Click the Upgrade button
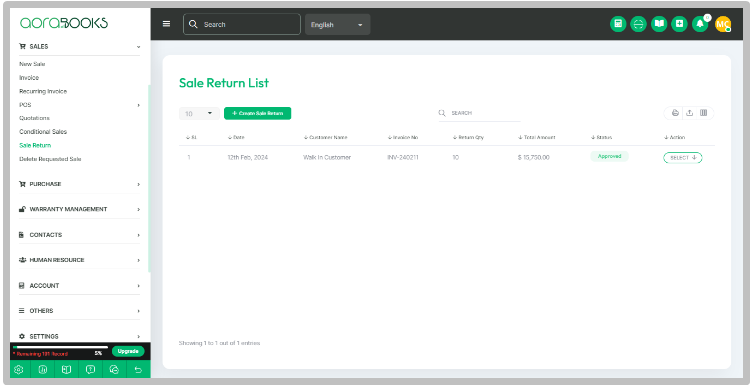Screen dimensions: 750x385 [x=128, y=352]
